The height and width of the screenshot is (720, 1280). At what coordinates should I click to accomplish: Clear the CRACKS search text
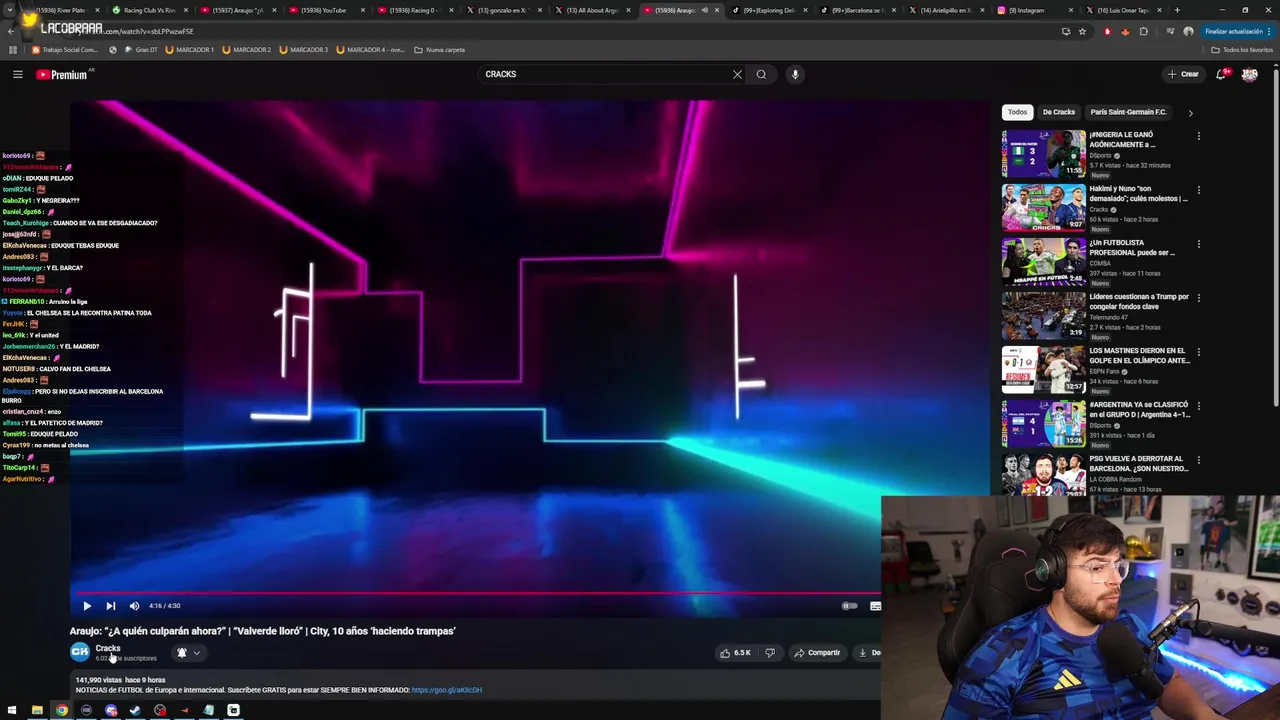737,74
